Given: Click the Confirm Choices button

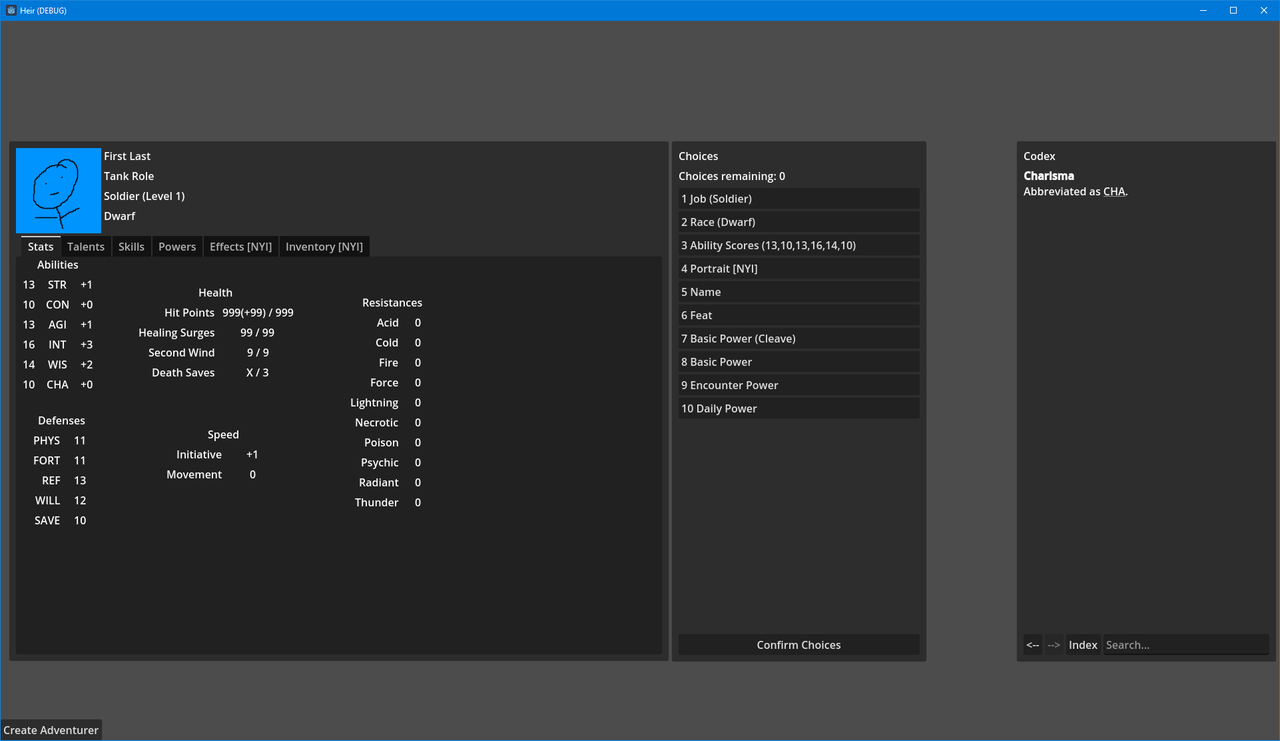Looking at the screenshot, I should 799,645.
